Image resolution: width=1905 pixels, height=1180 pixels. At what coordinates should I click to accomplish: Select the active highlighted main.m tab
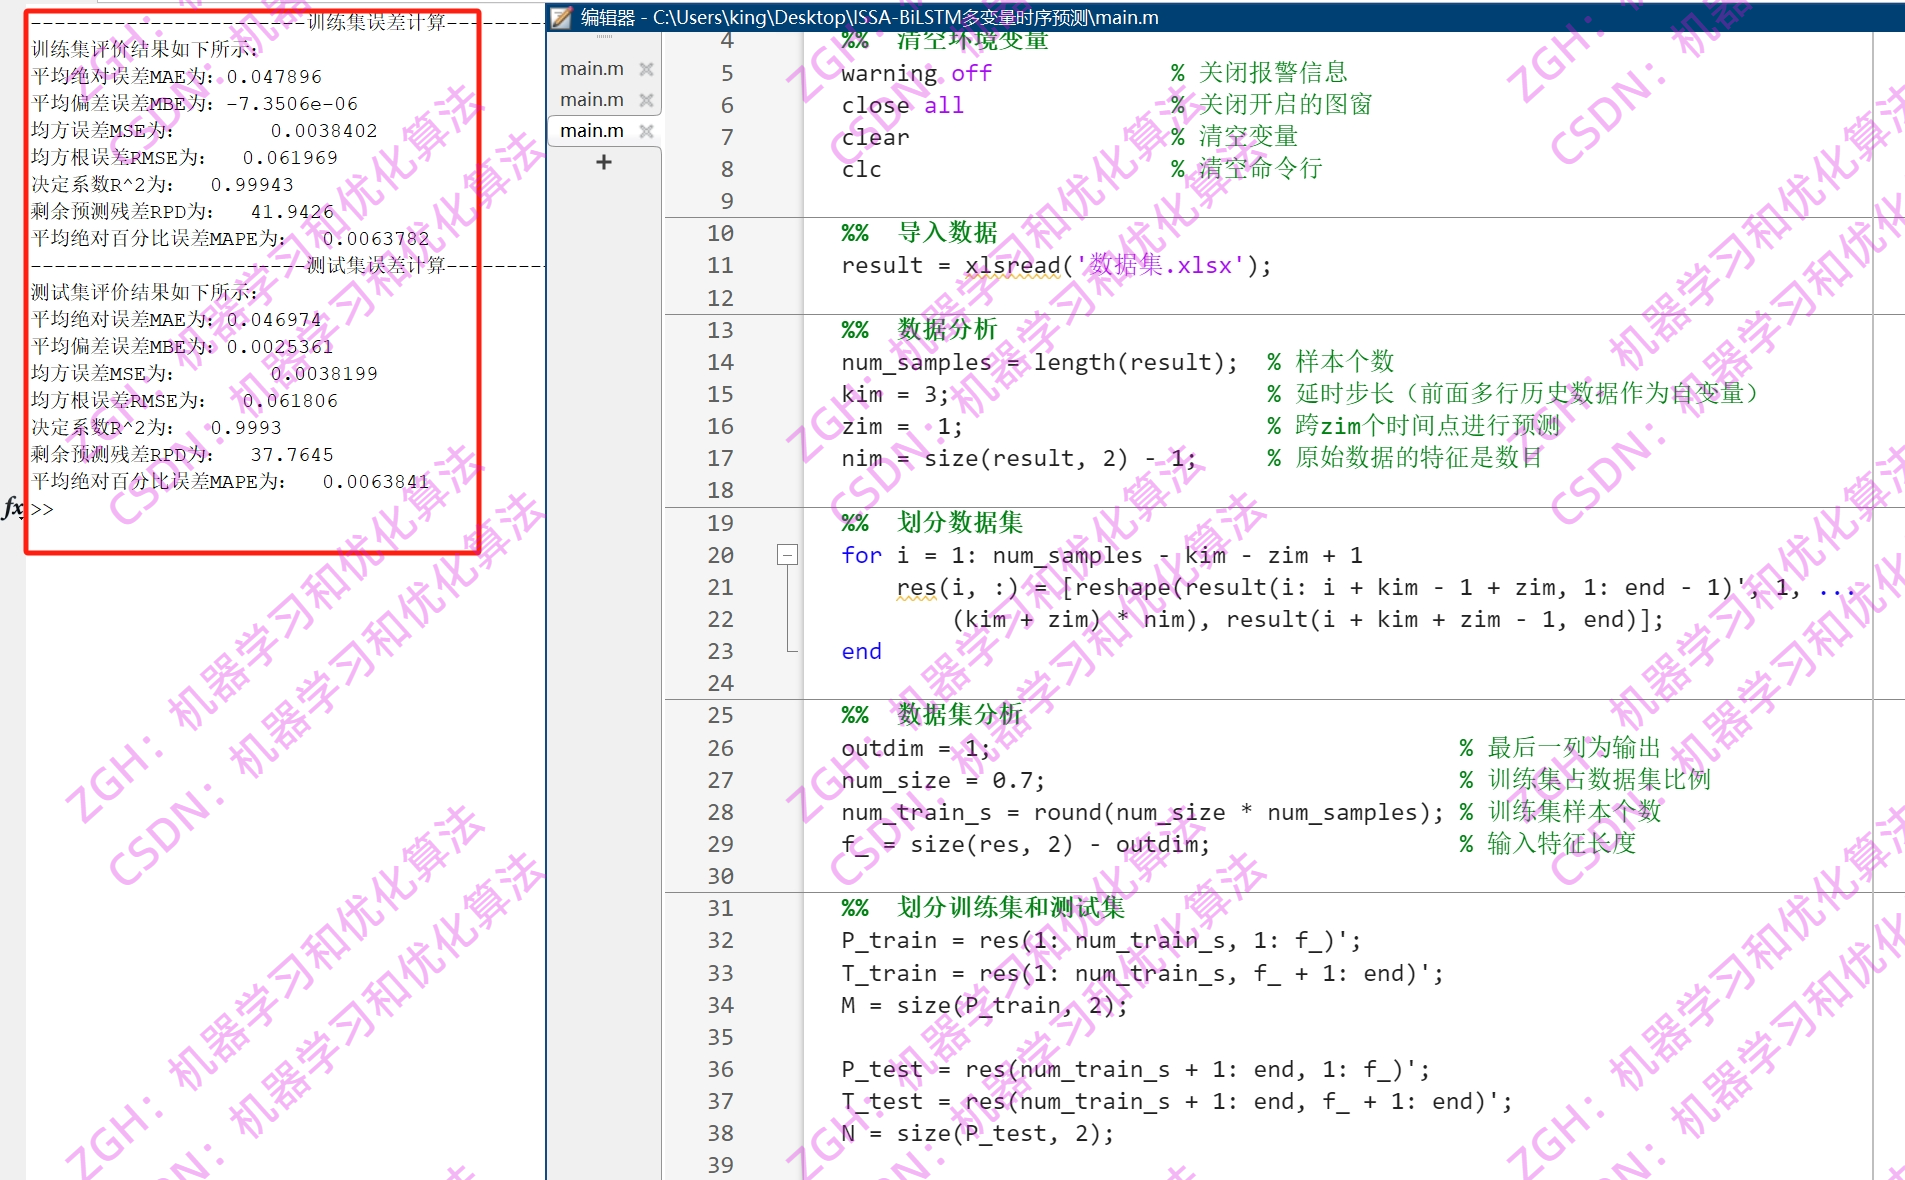click(x=592, y=131)
